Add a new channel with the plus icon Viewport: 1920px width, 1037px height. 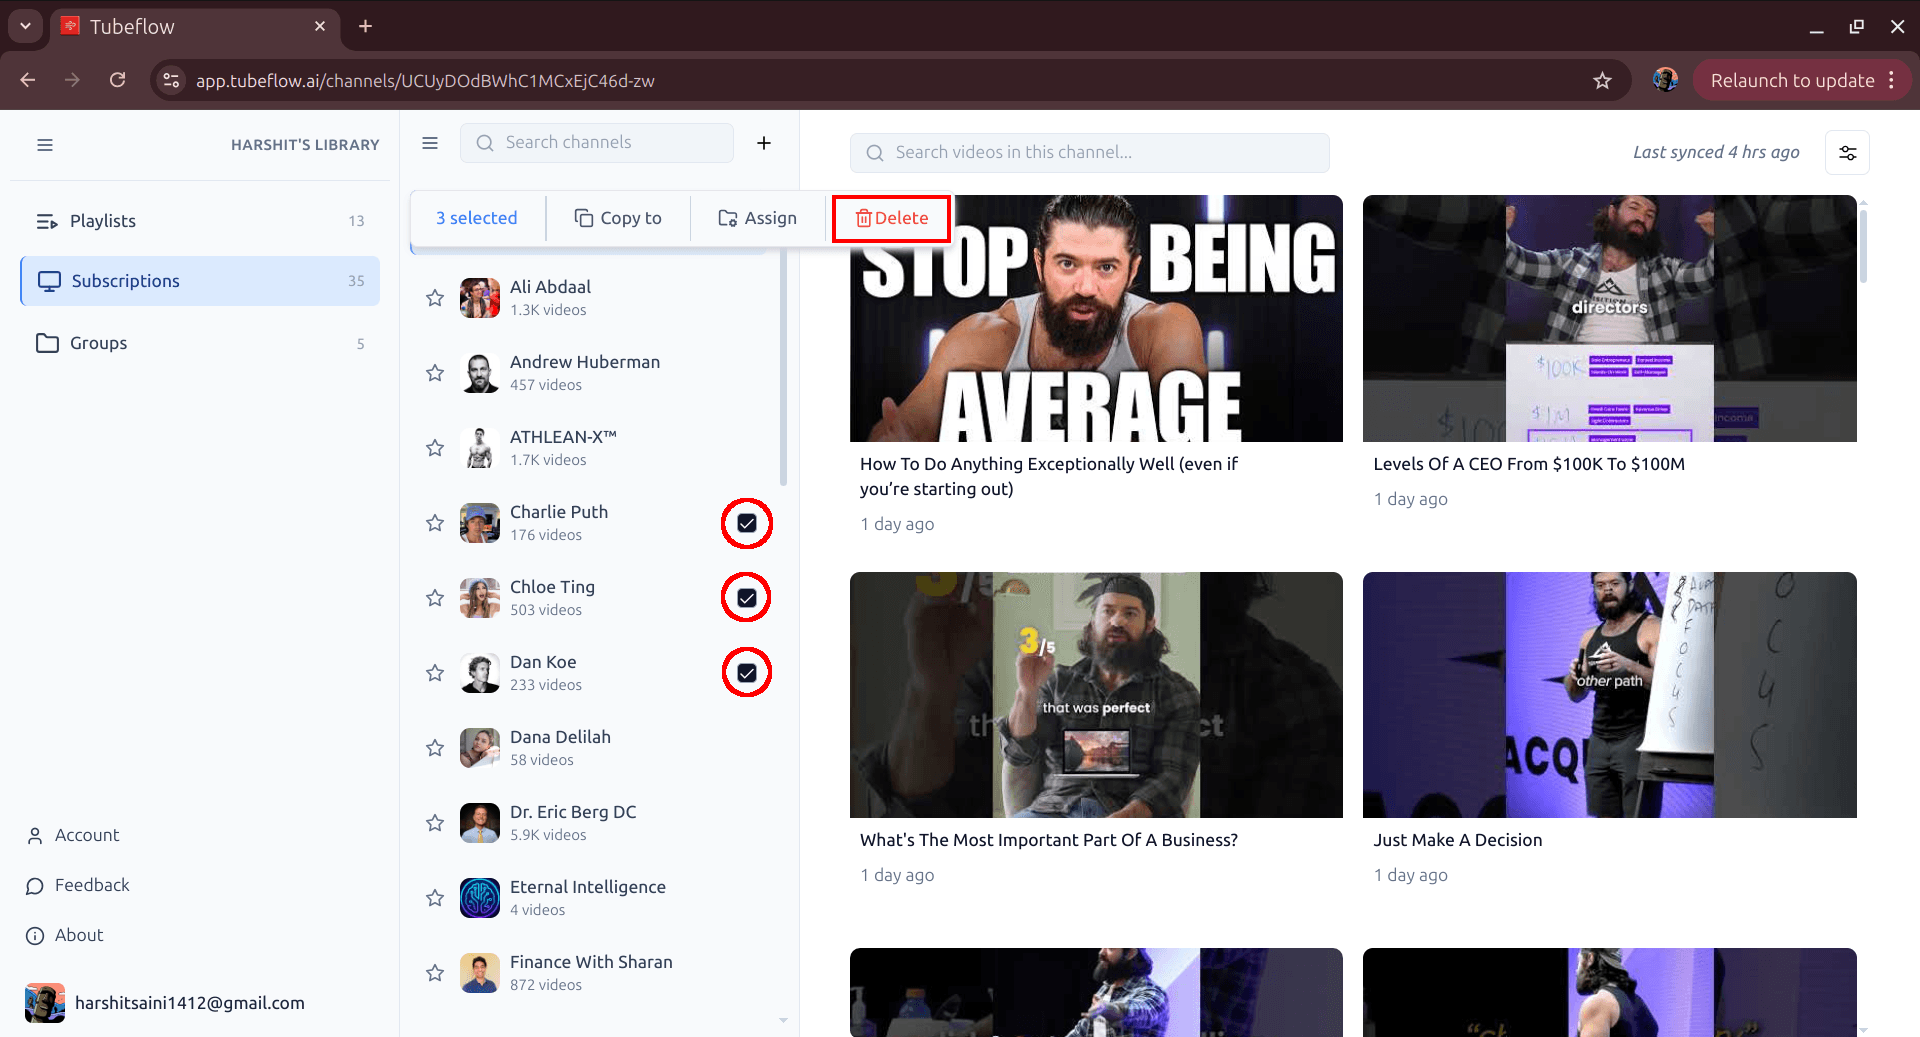[x=764, y=143]
